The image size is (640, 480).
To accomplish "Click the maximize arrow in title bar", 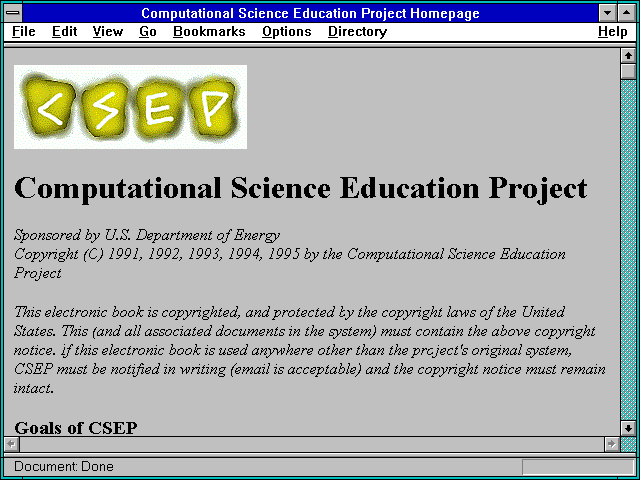I will pos(627,13).
